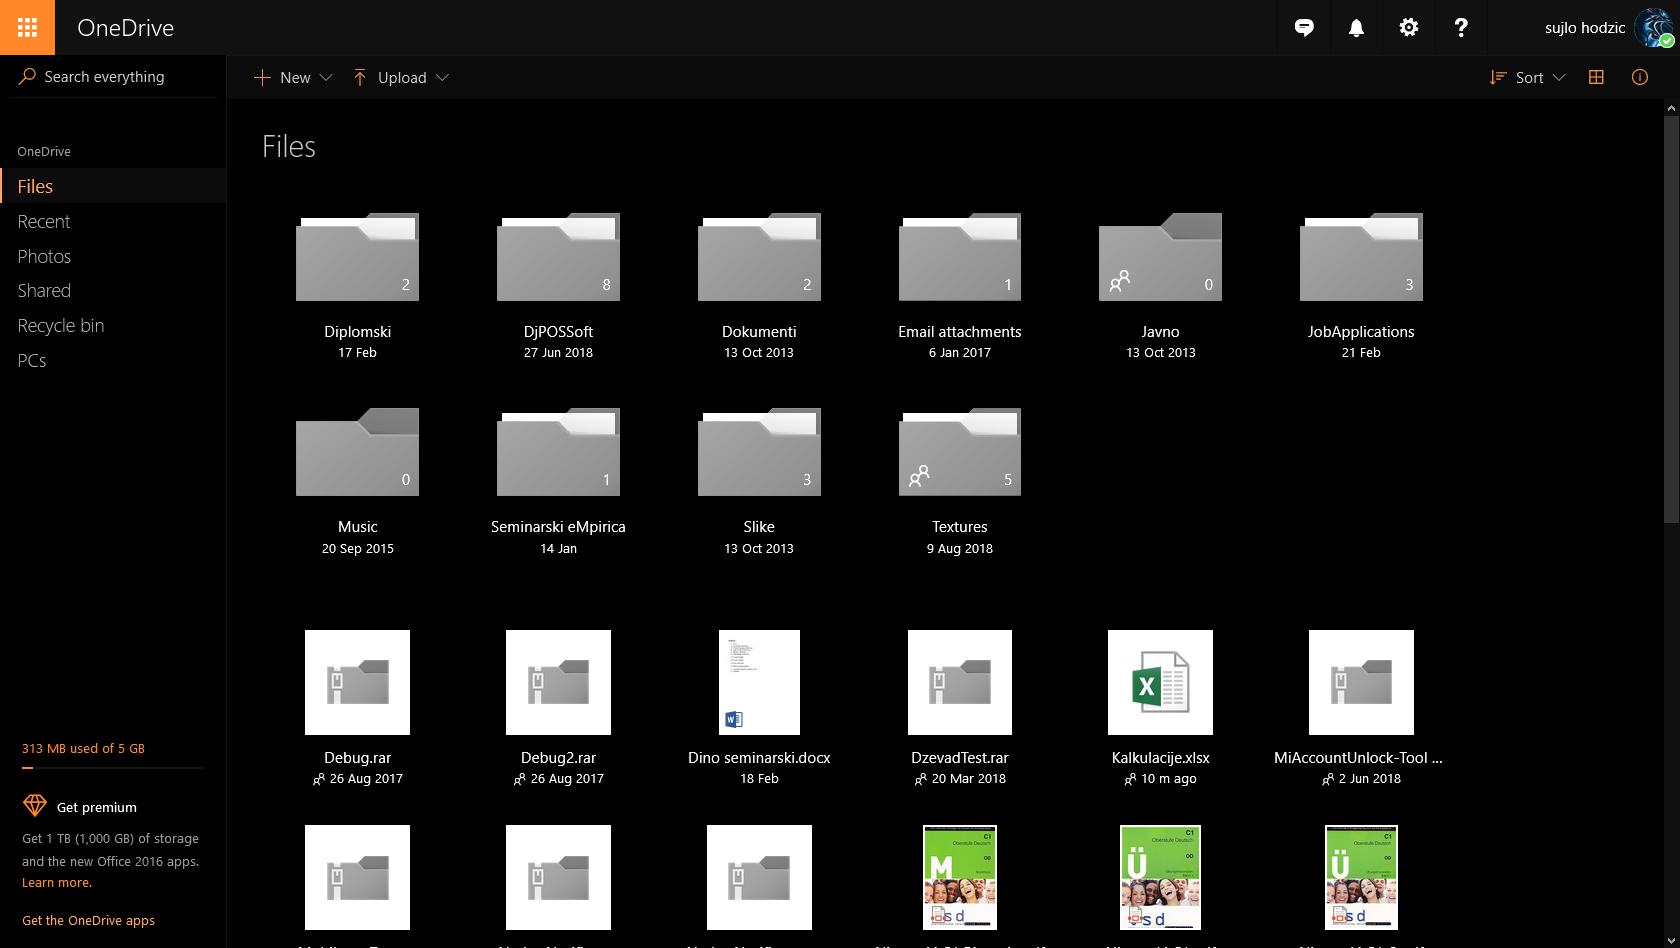The width and height of the screenshot is (1680, 948).
Task: Click the Debug.rar file name
Action: coord(357,758)
